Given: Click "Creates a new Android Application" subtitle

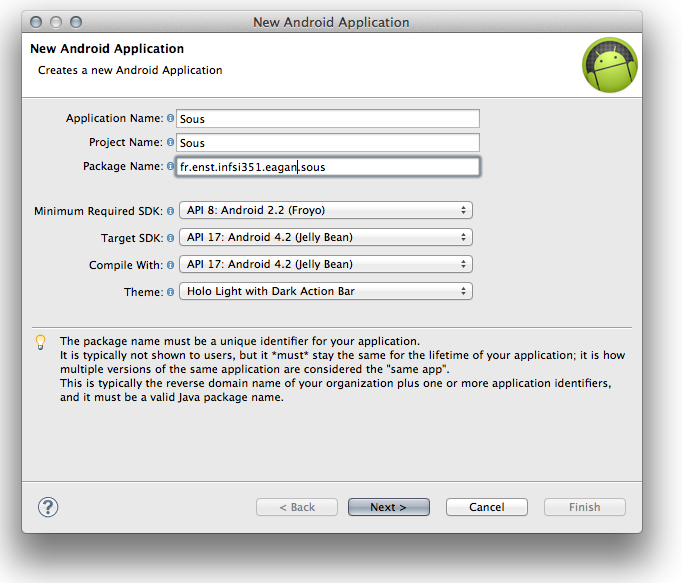Looking at the screenshot, I should 130,70.
